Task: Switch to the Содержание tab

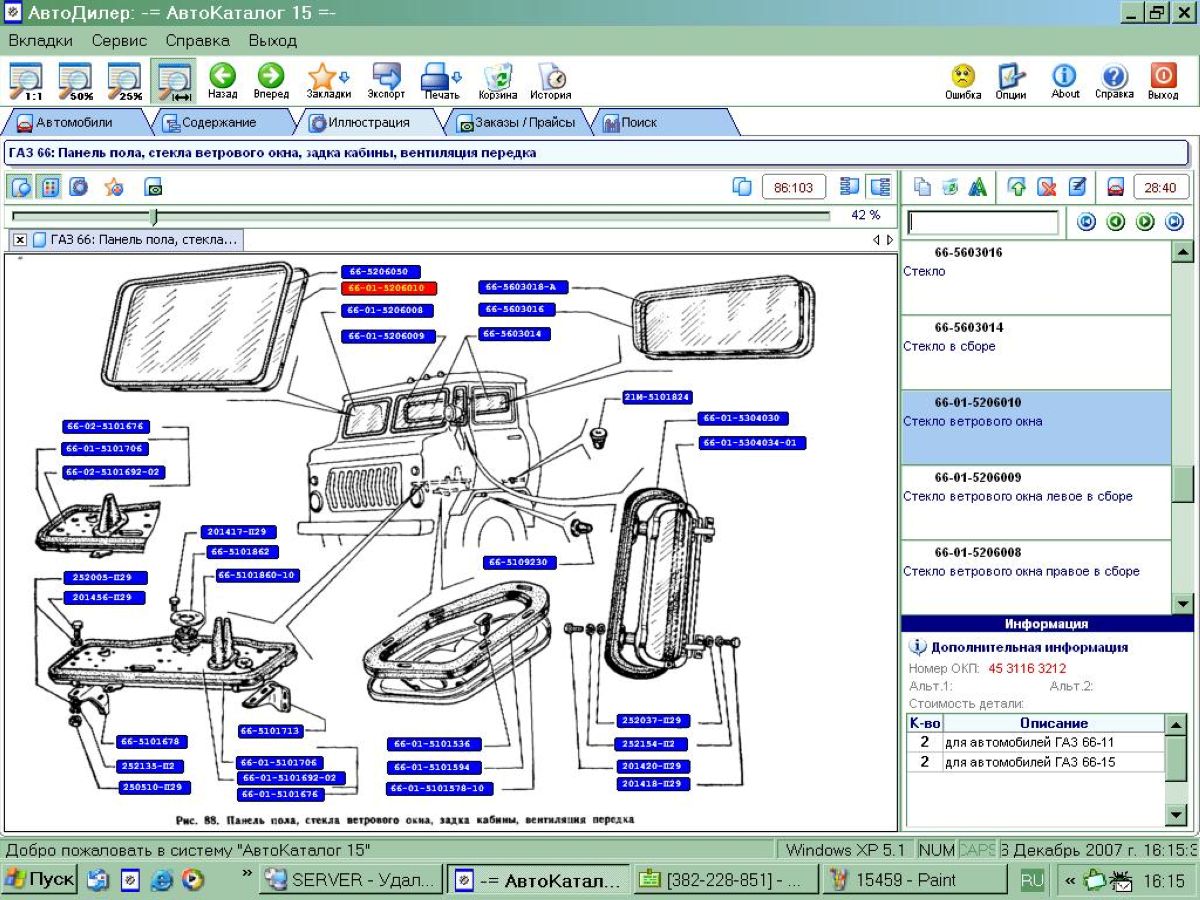Action: pos(218,122)
